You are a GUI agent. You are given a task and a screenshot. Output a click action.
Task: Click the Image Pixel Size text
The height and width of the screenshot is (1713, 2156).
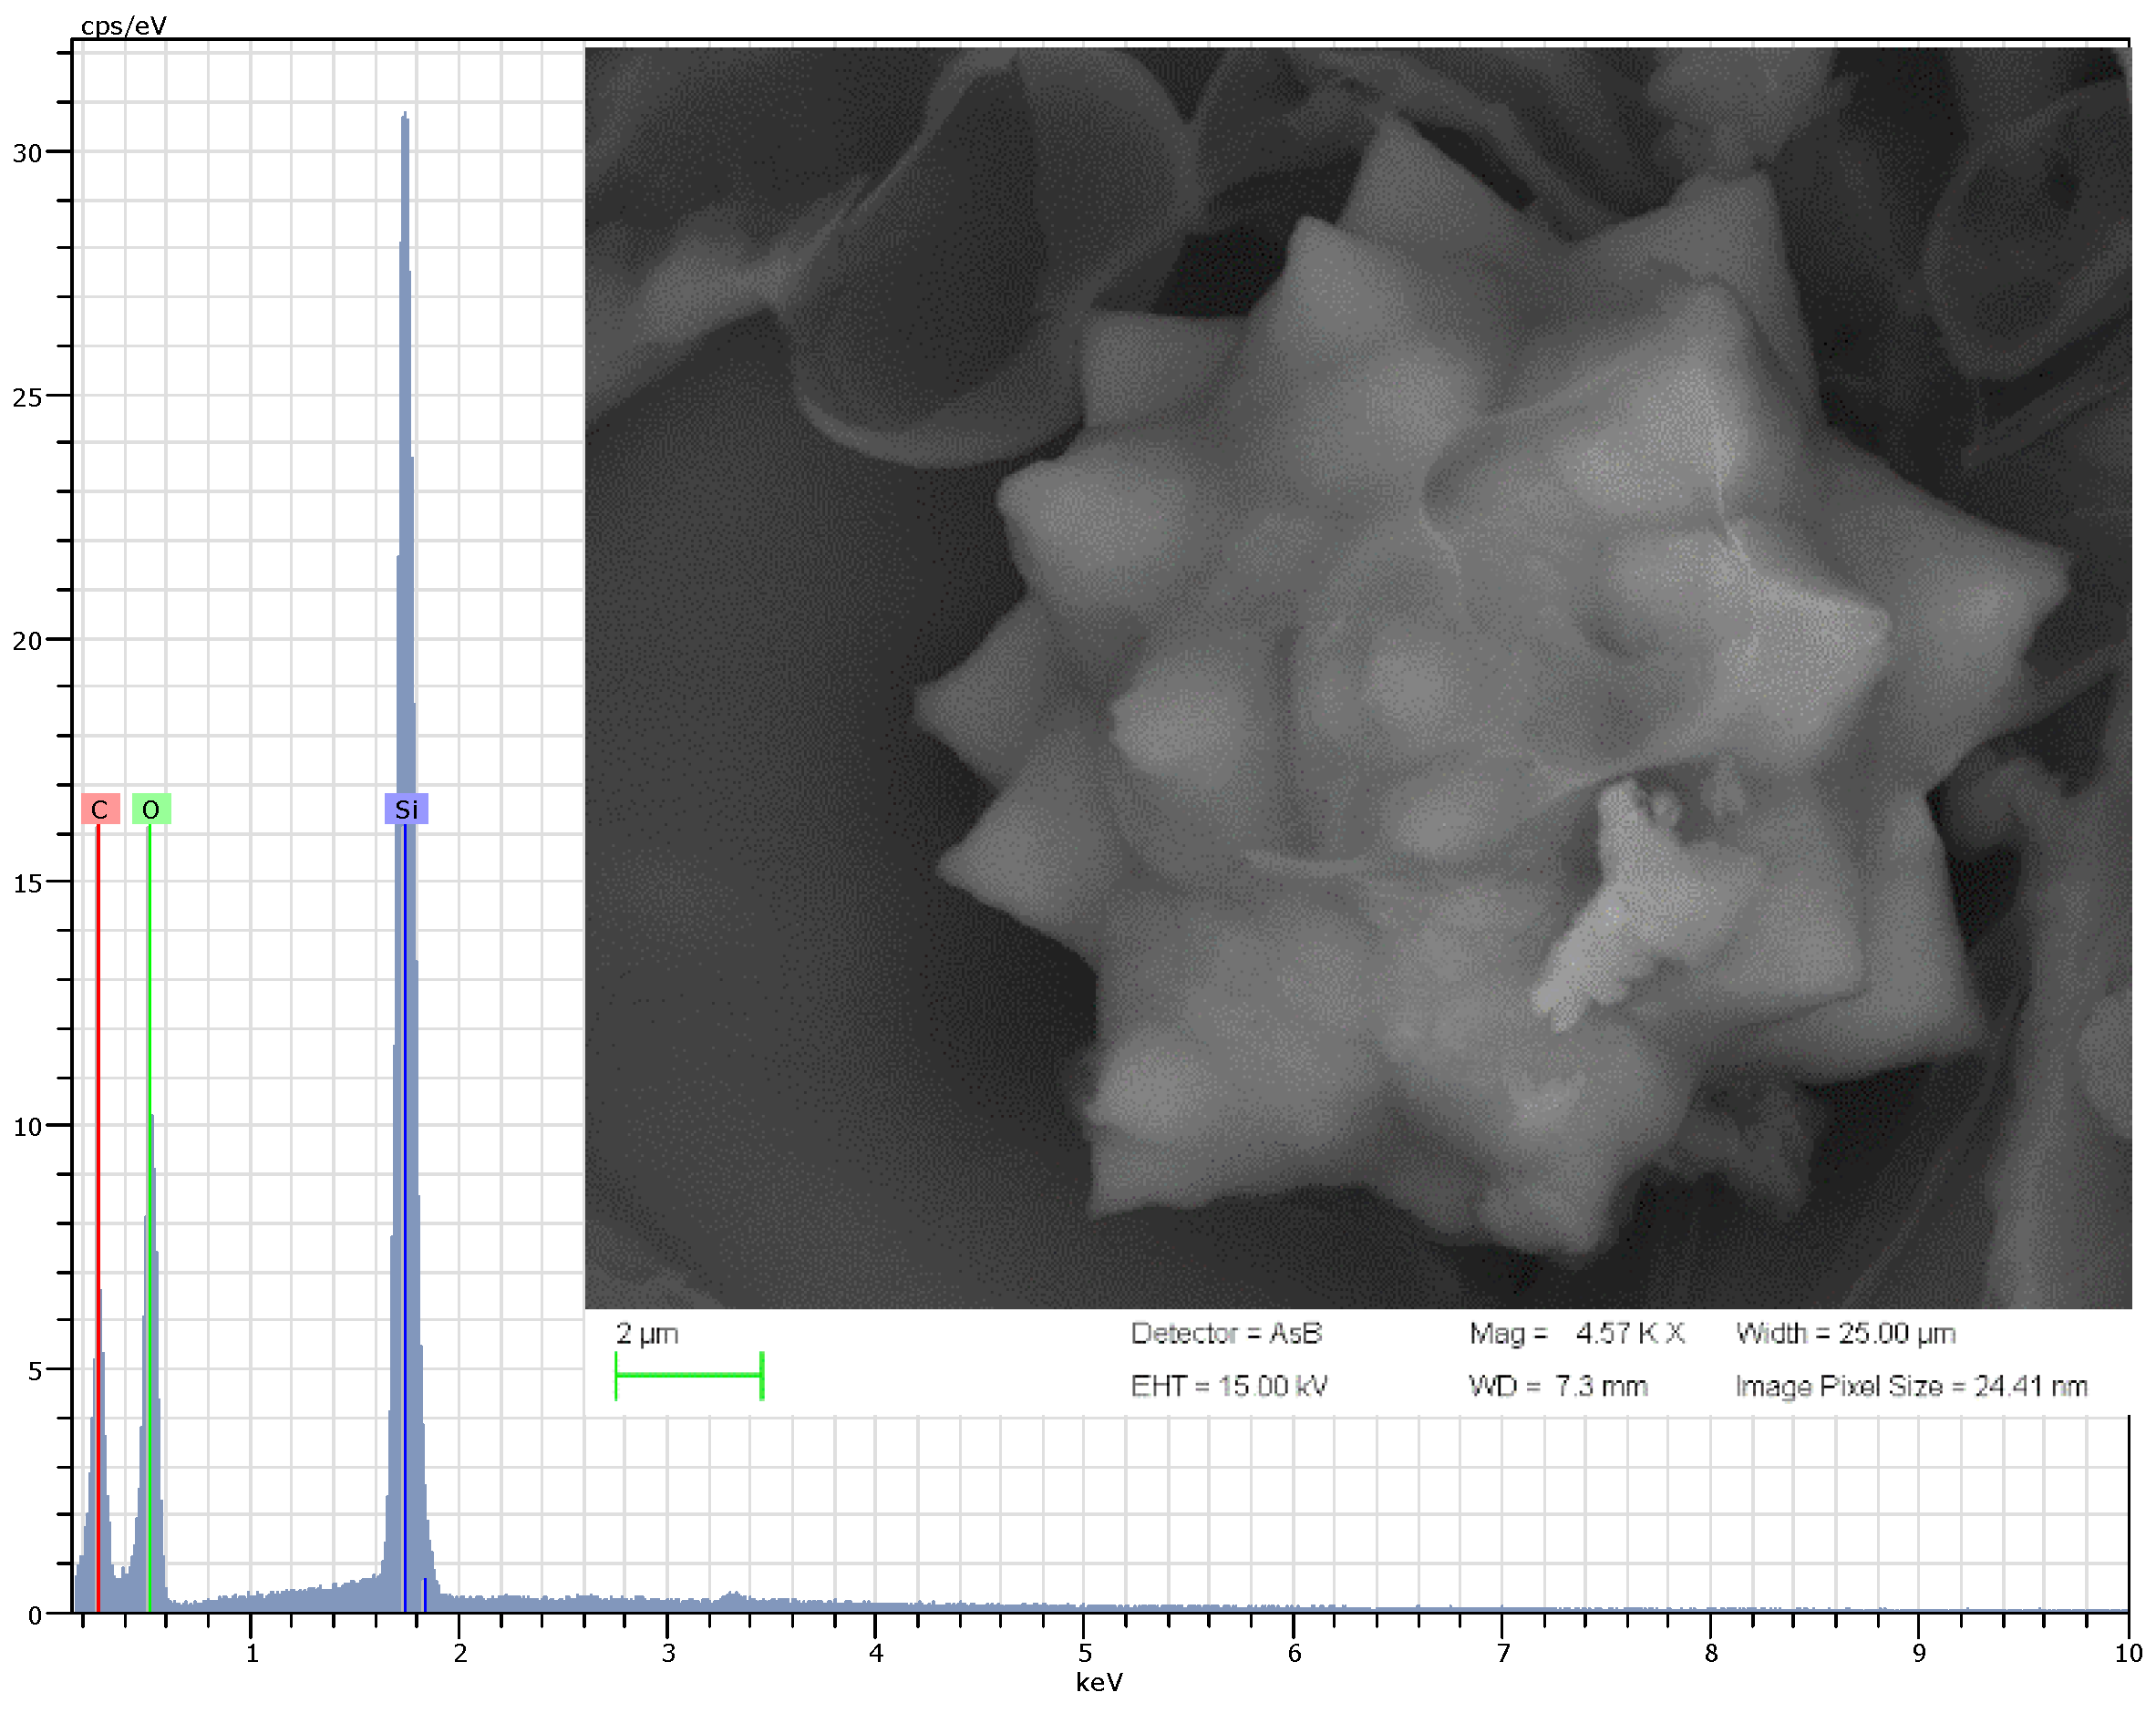point(1911,1387)
